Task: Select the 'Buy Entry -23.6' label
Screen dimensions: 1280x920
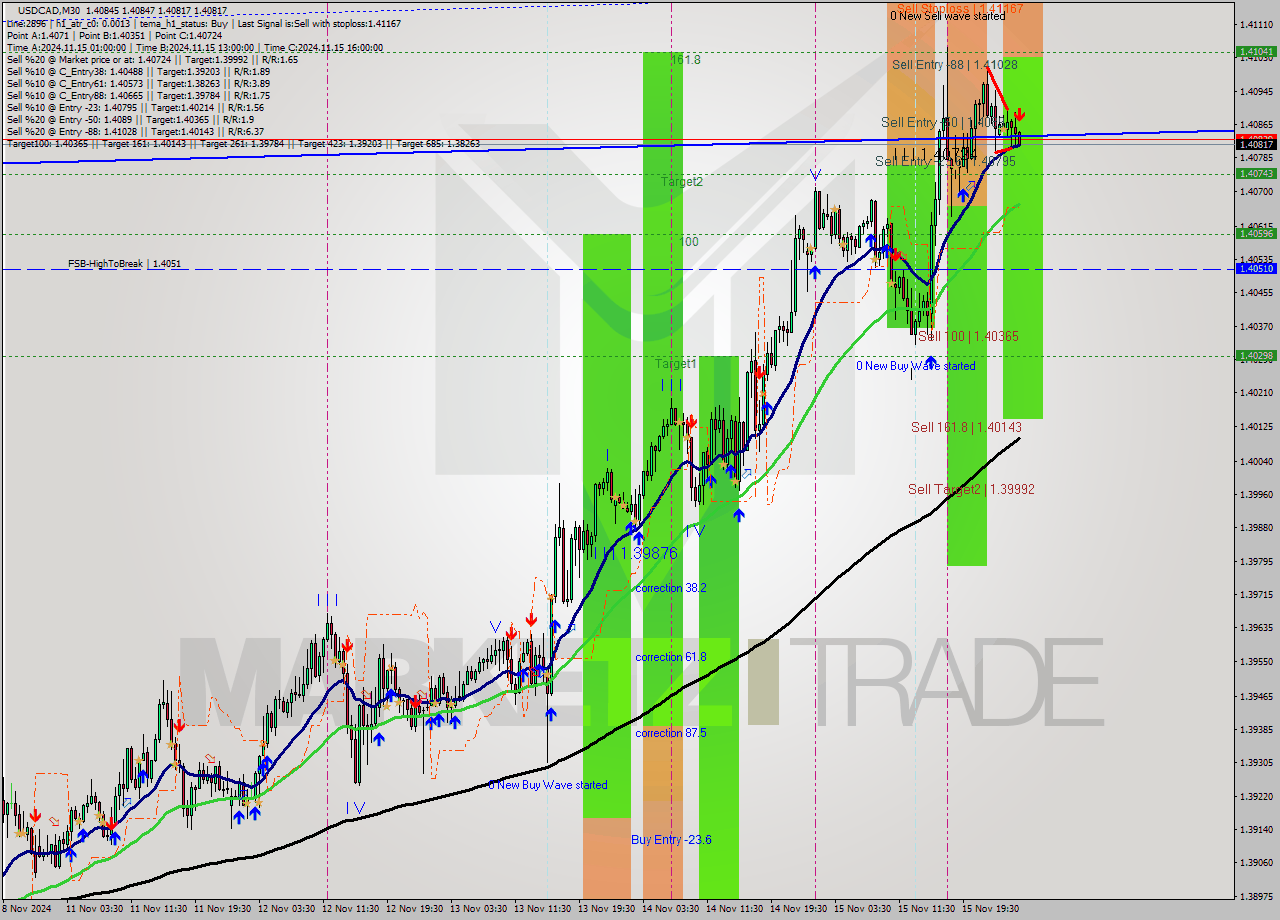Action: point(671,840)
